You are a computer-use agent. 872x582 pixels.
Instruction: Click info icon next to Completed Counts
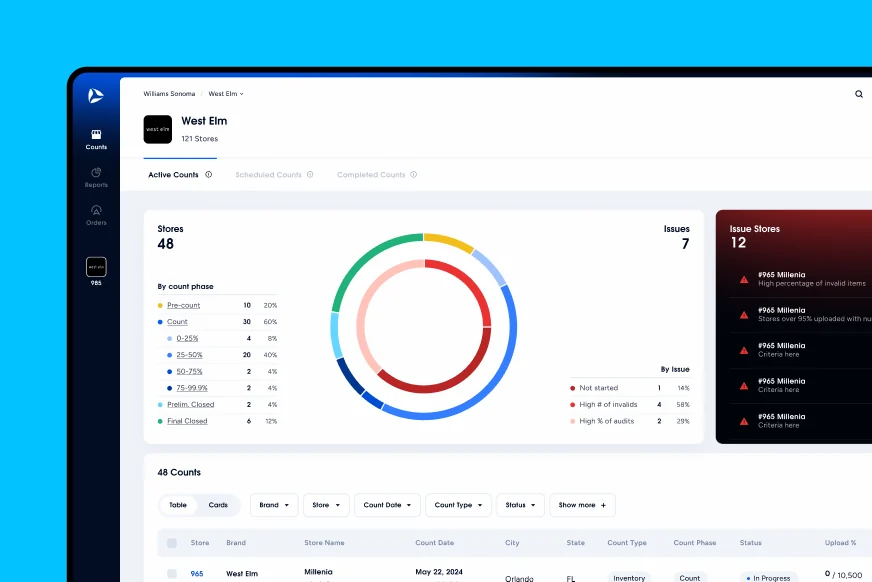click(414, 175)
